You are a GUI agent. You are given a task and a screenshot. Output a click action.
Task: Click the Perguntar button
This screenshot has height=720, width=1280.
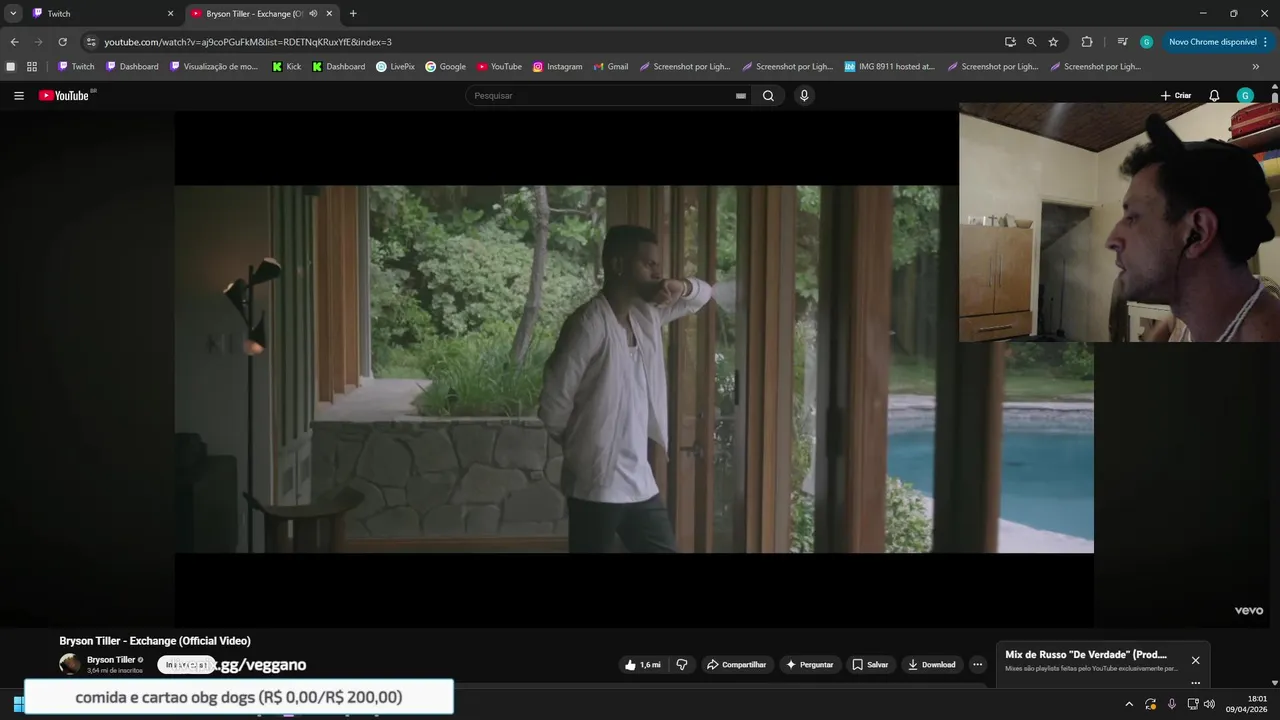coord(809,665)
